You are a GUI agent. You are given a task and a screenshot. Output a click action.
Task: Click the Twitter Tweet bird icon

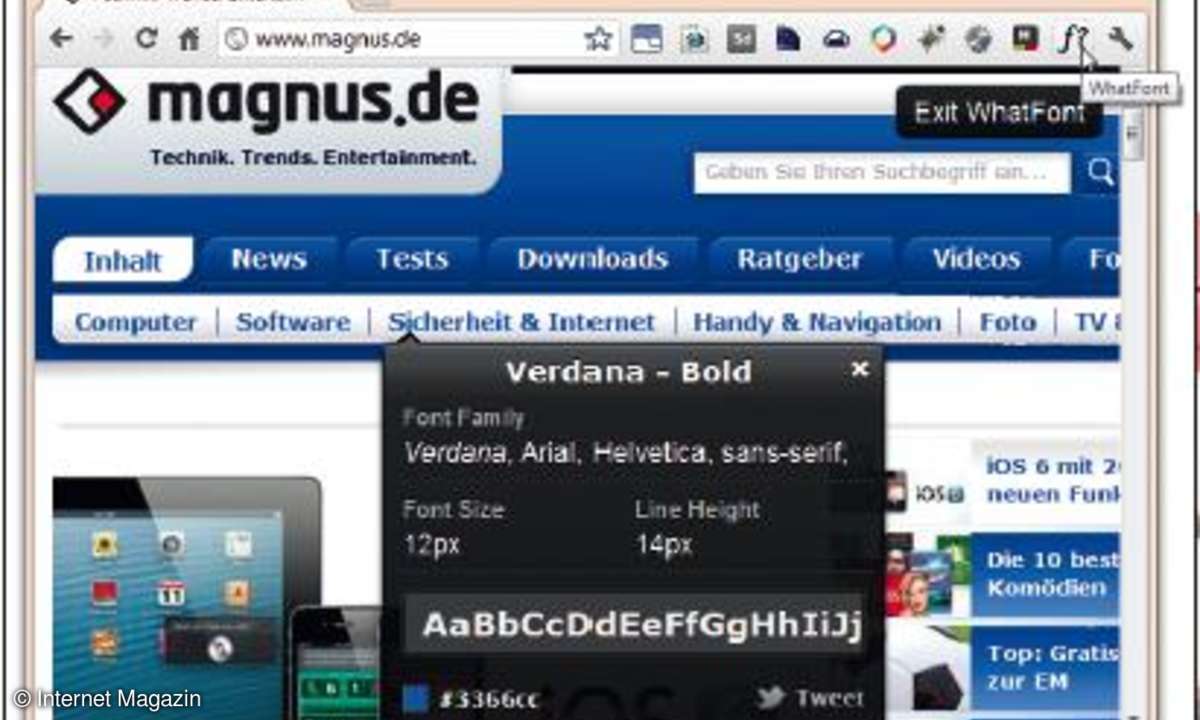coord(771,698)
